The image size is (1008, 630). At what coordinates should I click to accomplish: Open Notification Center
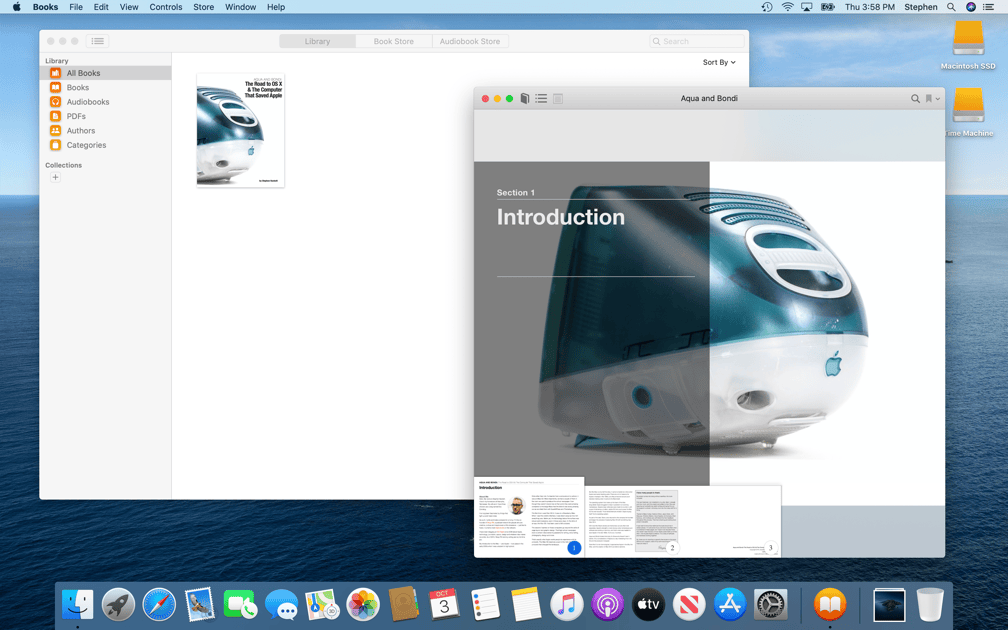pyautogui.click(x=989, y=7)
